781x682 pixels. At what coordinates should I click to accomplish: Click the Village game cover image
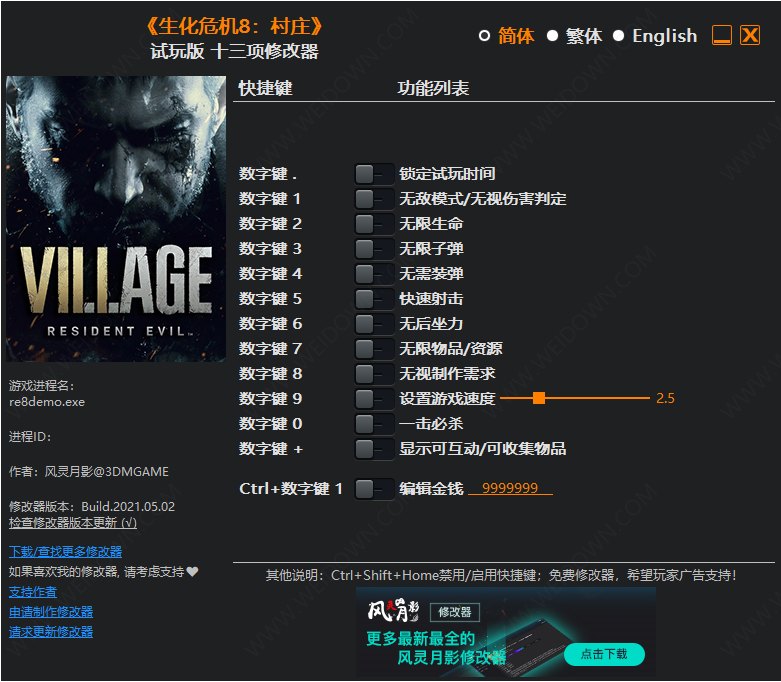(x=116, y=219)
